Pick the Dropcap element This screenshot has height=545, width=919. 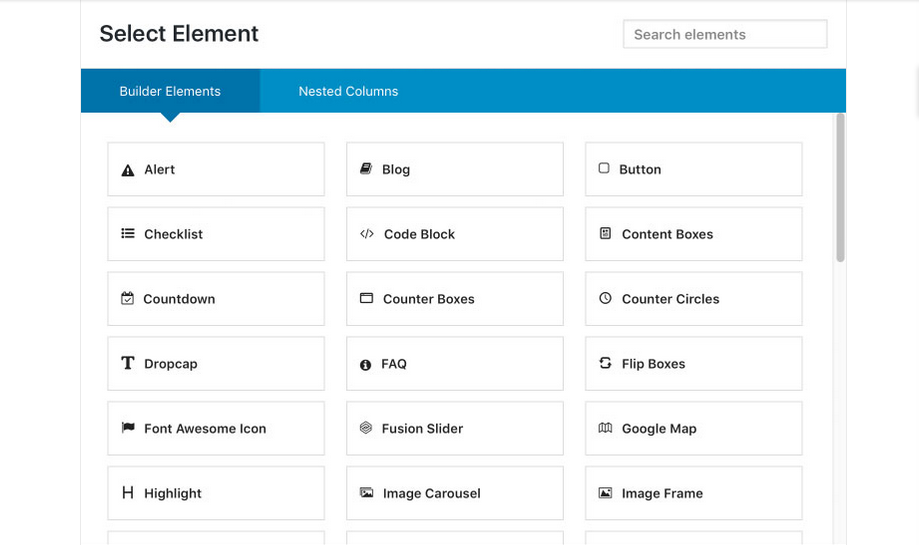216,364
